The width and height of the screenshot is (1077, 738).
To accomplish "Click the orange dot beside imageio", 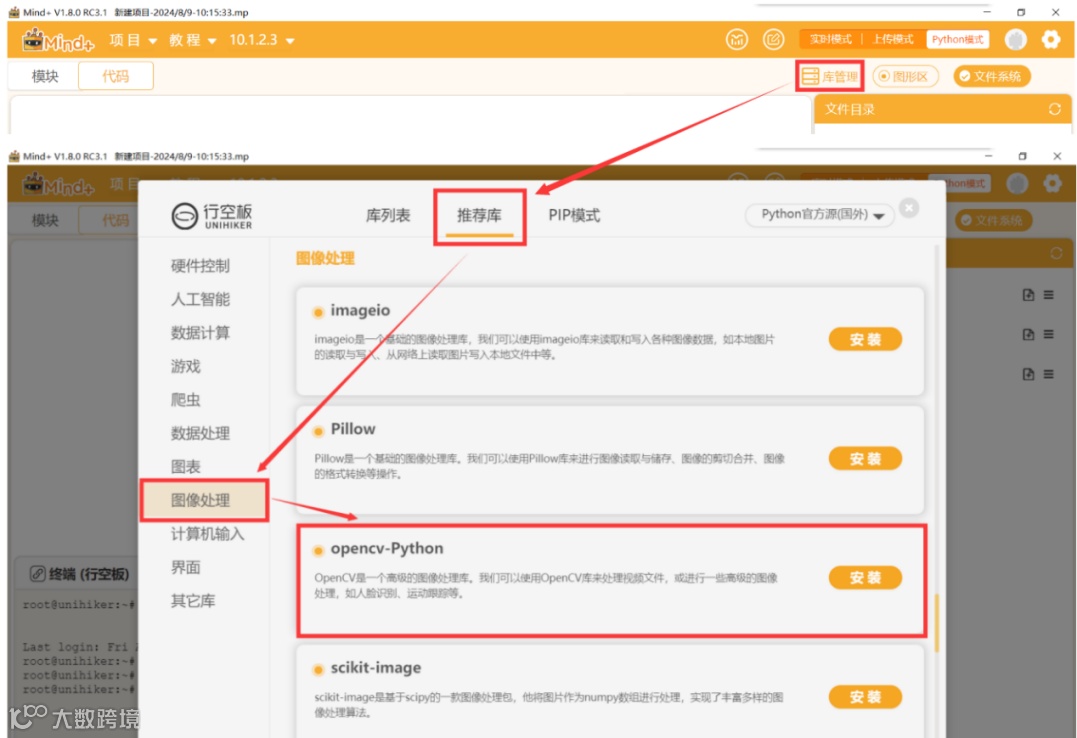I will [x=318, y=313].
